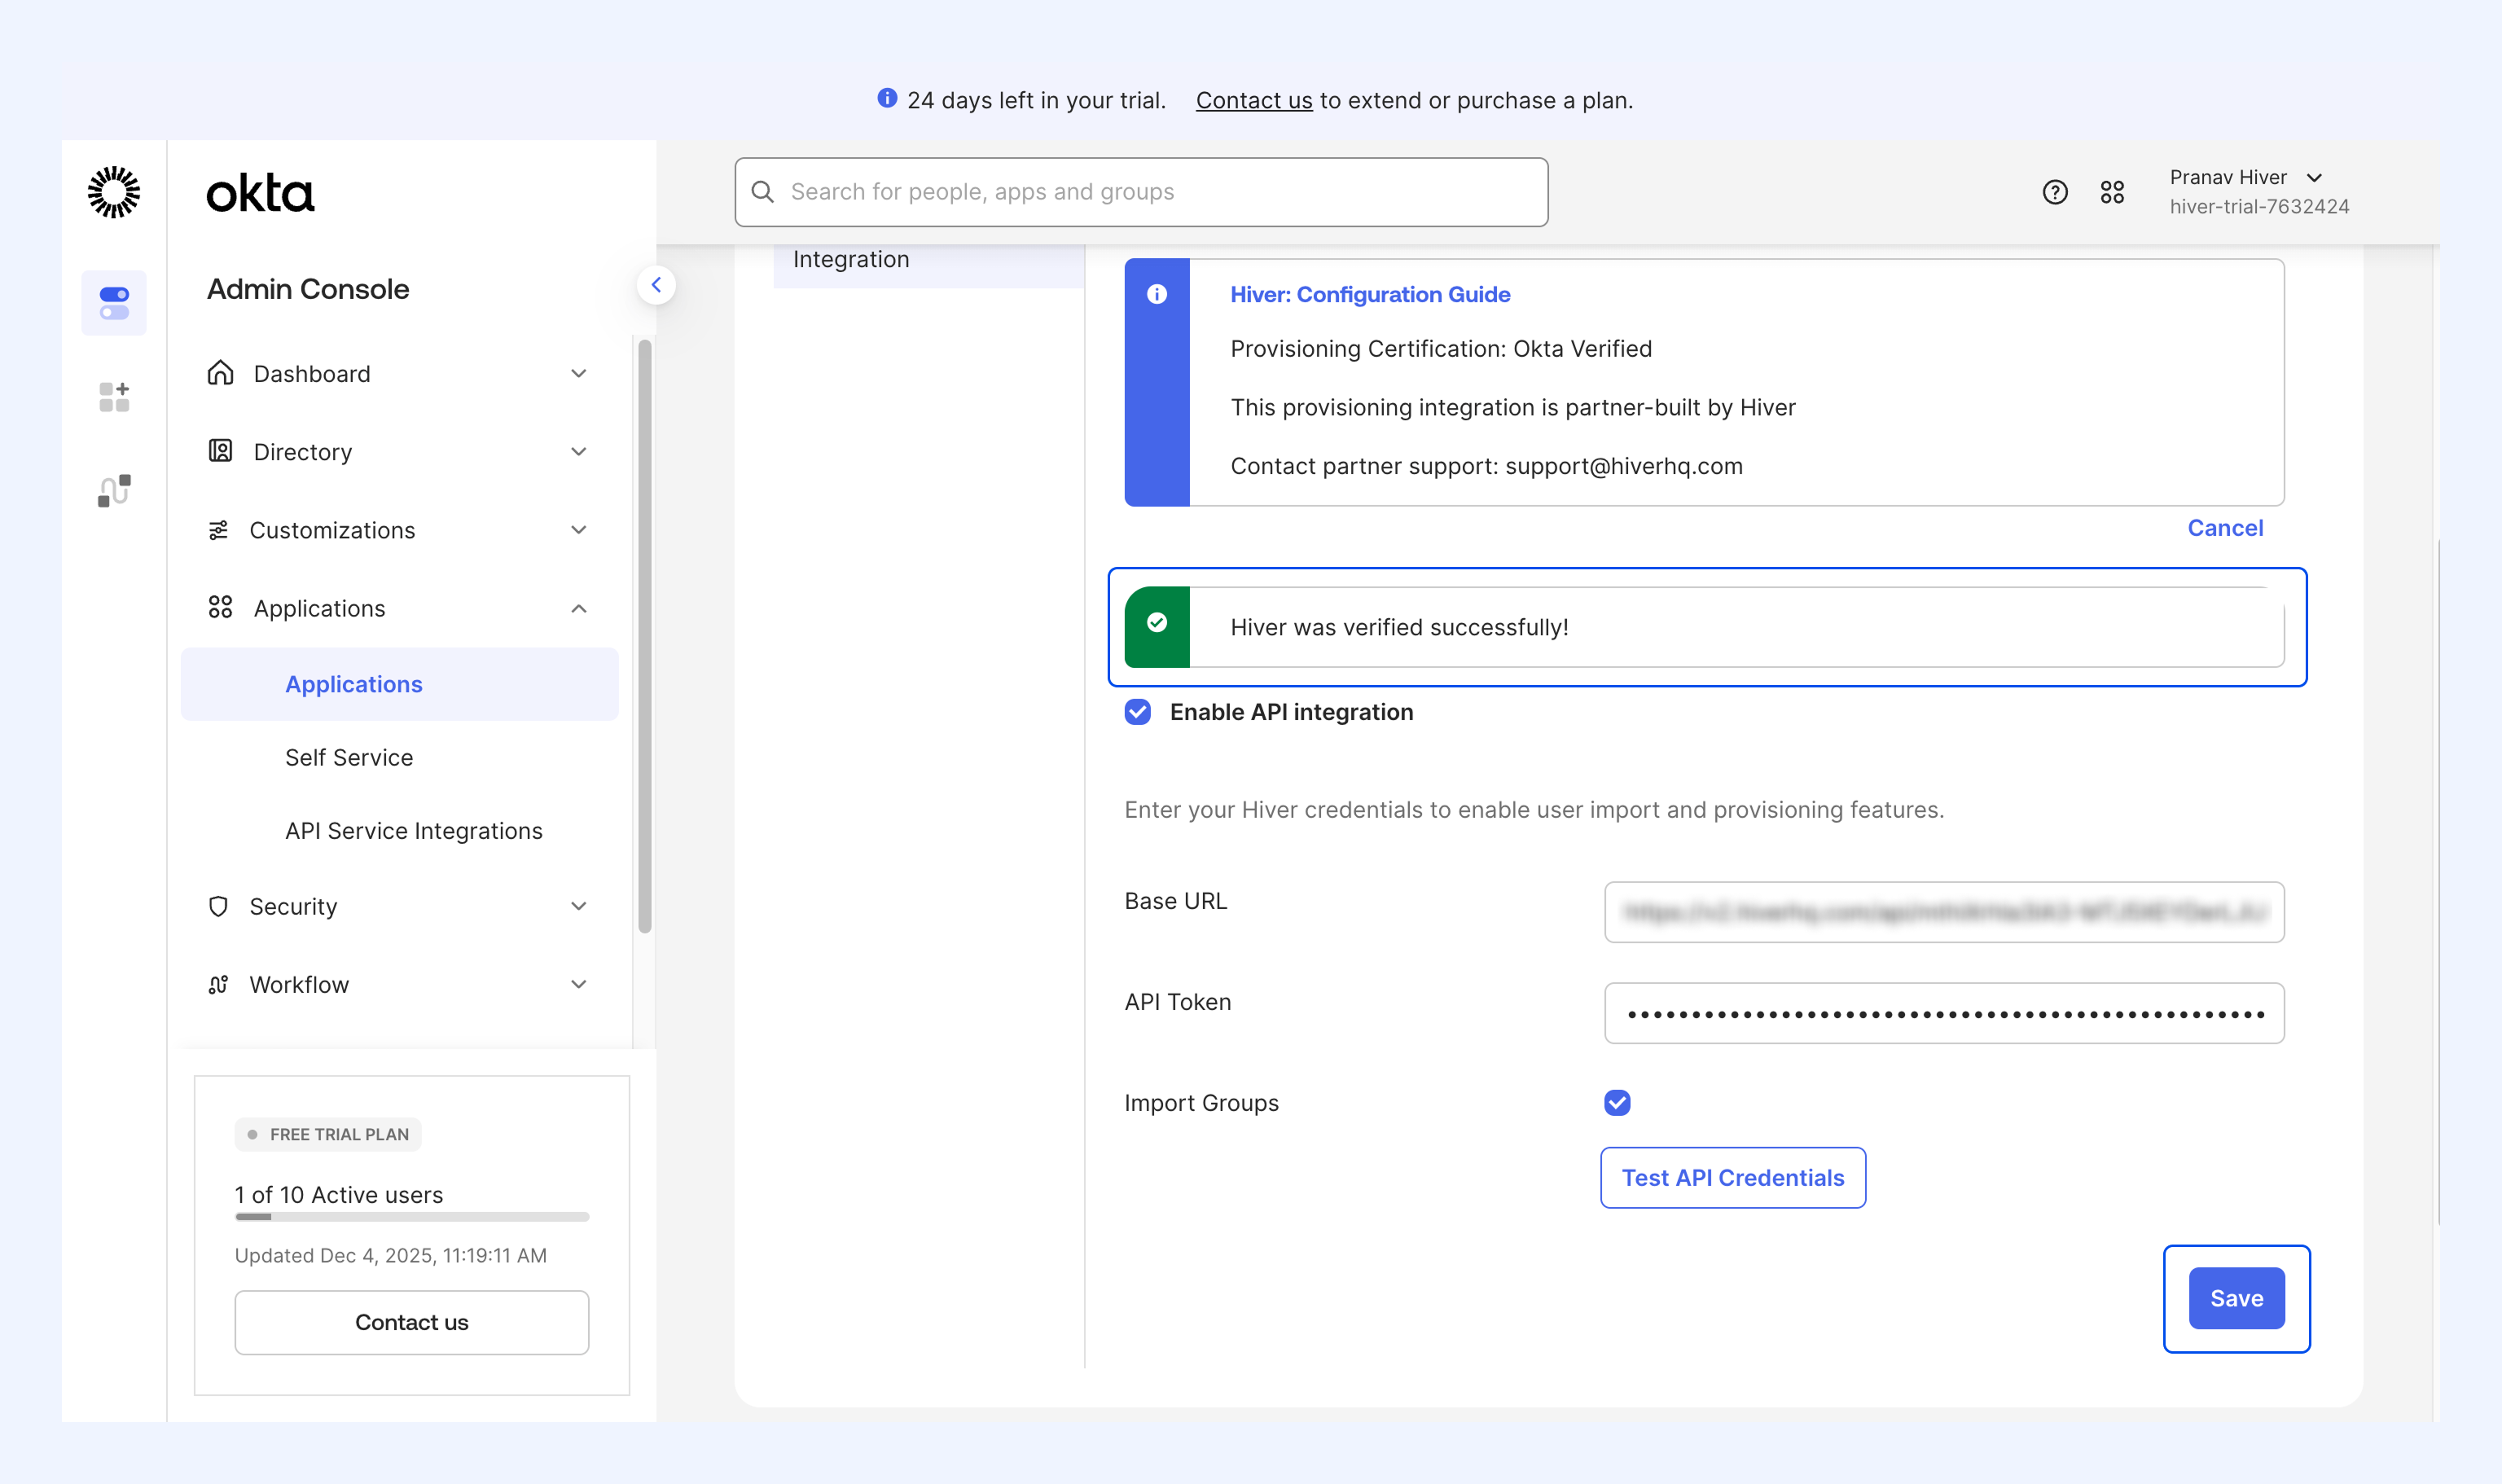Image resolution: width=2502 pixels, height=1484 pixels.
Task: Open the Directory menu label
Action: (303, 452)
